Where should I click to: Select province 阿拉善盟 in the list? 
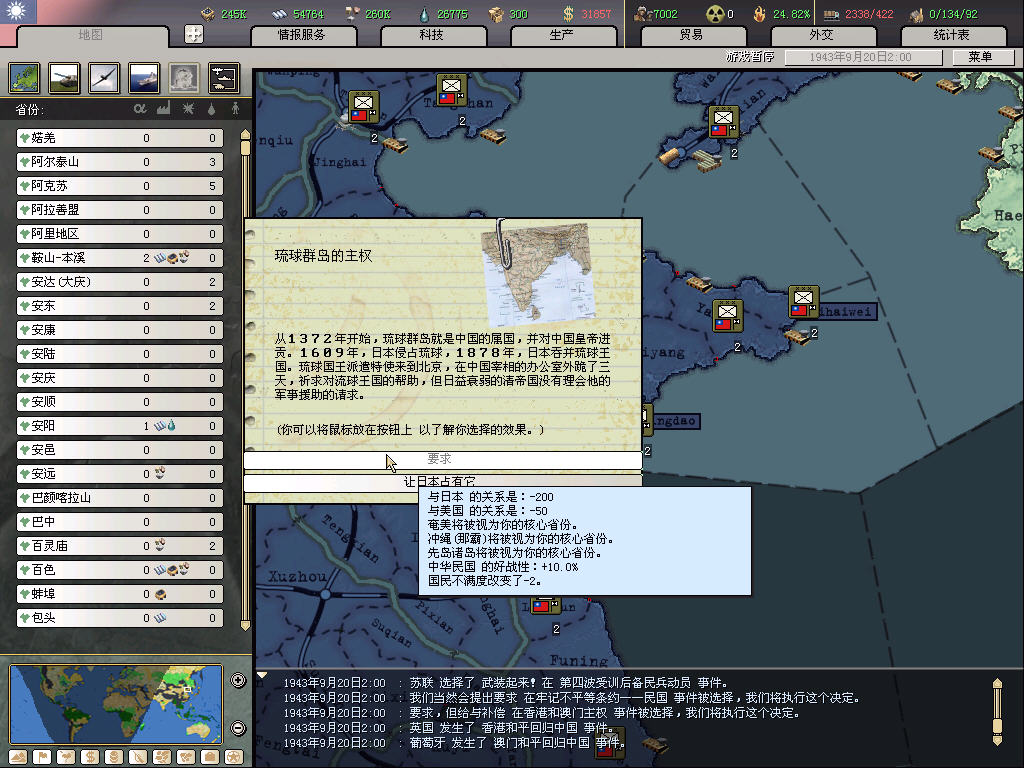click(x=120, y=210)
